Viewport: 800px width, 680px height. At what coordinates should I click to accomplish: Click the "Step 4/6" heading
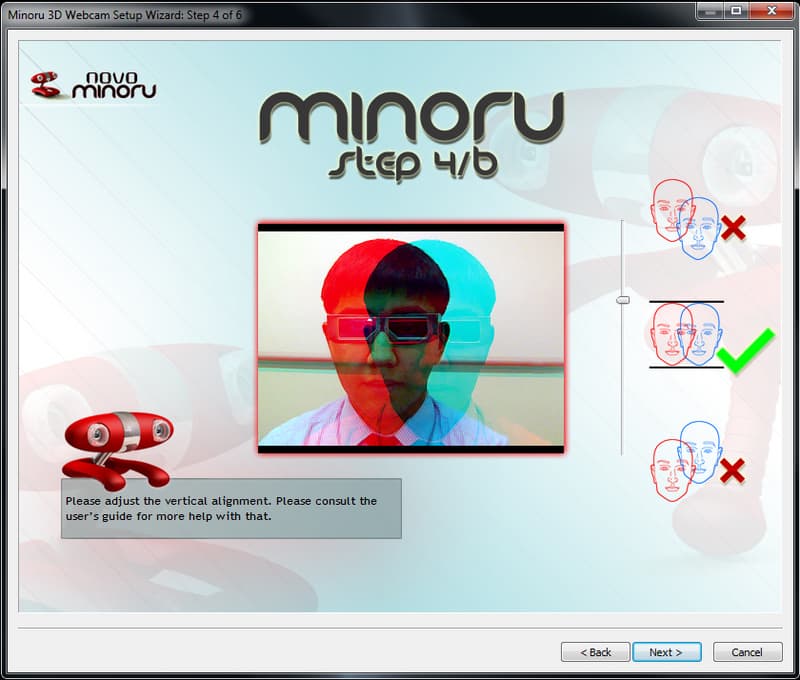click(413, 163)
